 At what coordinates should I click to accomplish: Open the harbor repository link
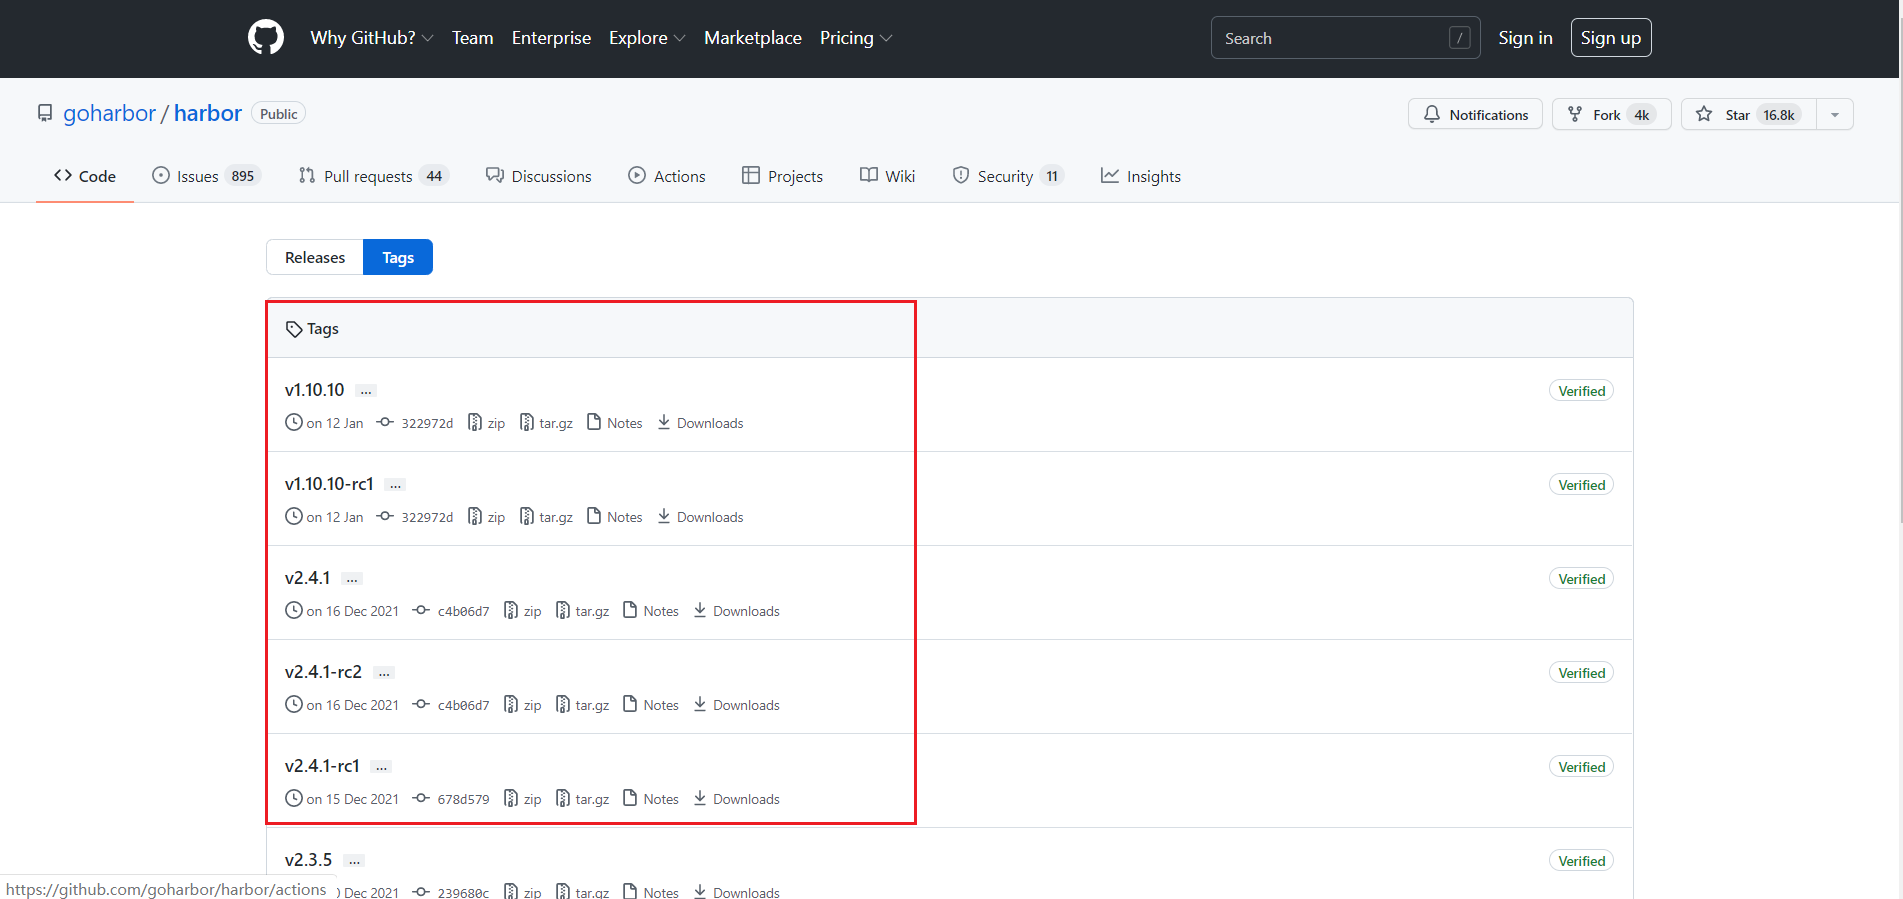pyautogui.click(x=208, y=113)
